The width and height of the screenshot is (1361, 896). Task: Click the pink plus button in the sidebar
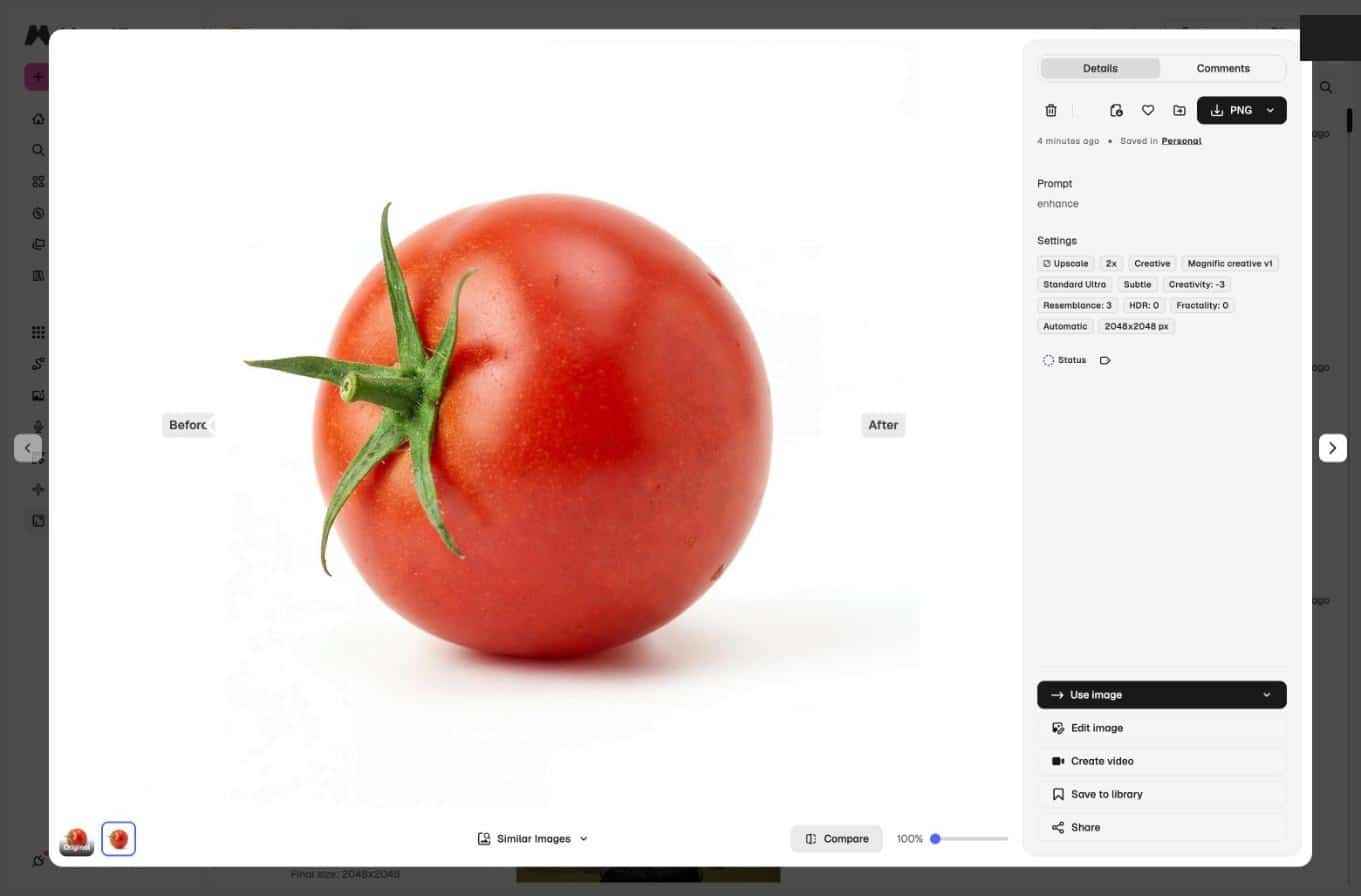[37, 77]
